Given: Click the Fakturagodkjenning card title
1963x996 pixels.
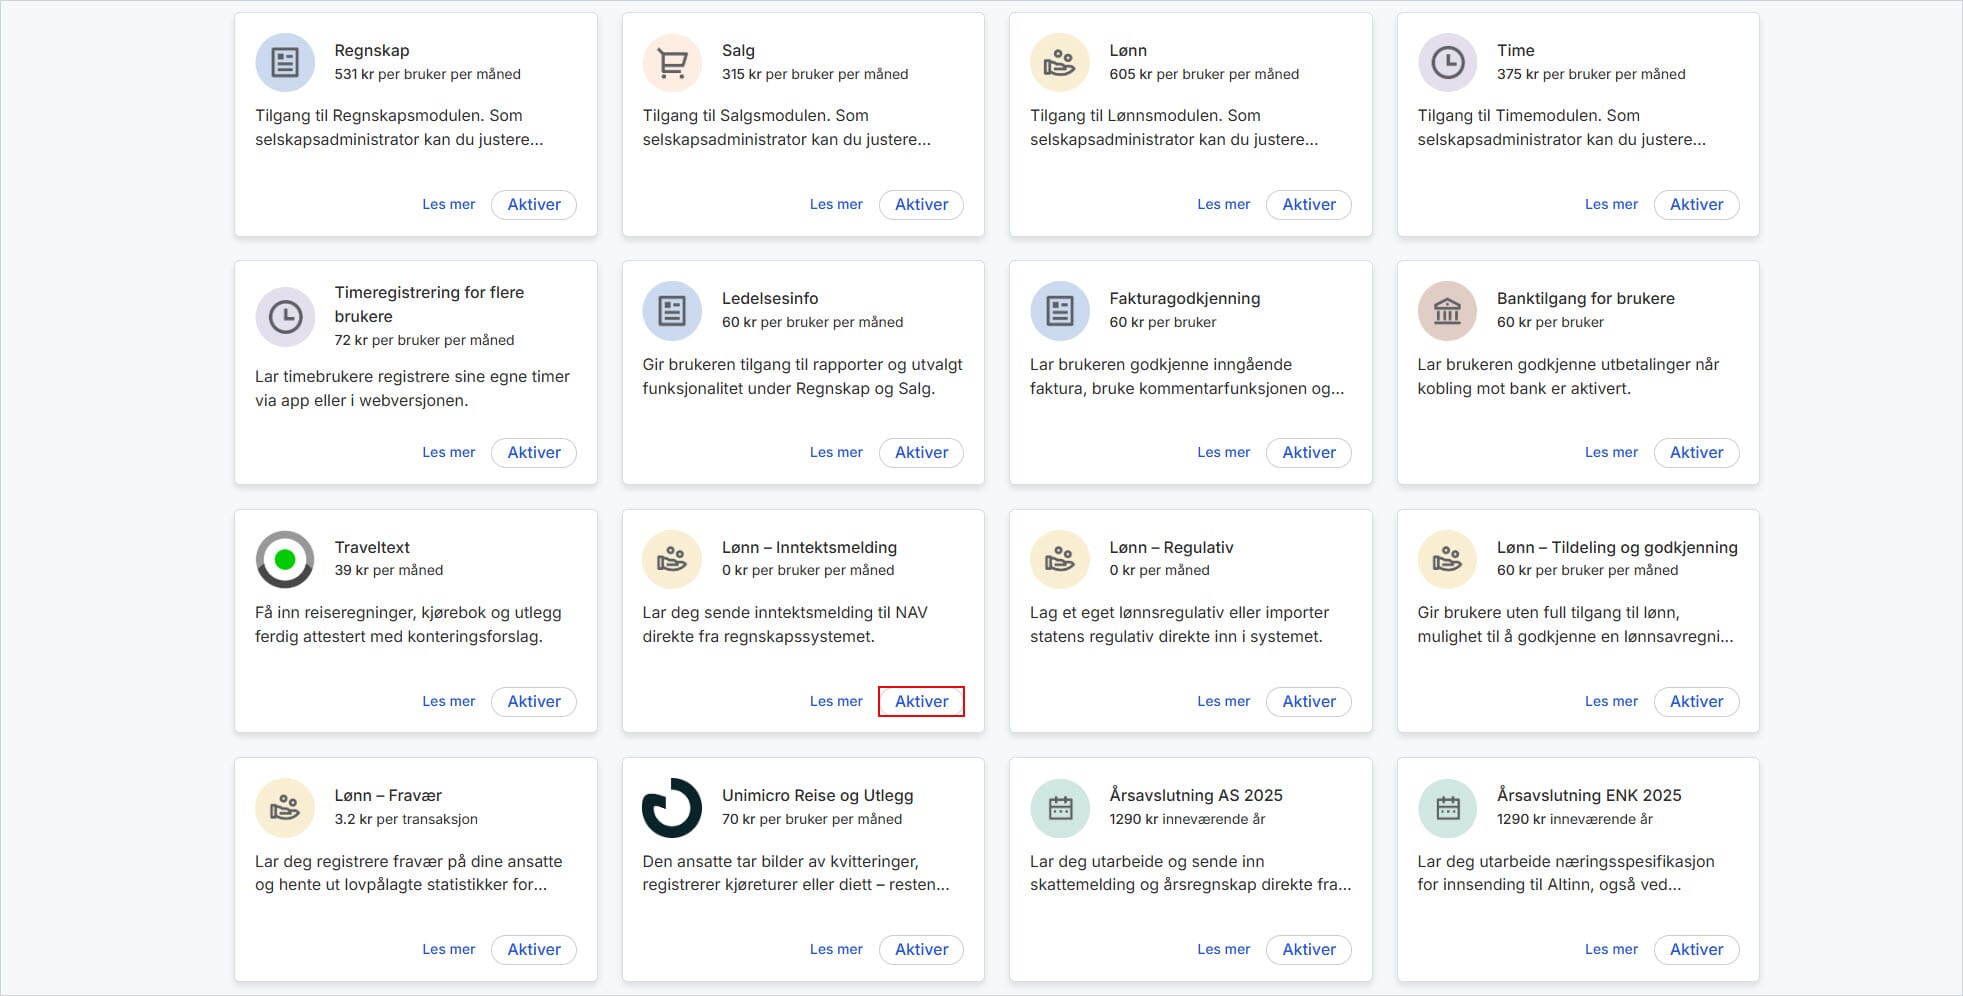Looking at the screenshot, I should pyautogui.click(x=1184, y=298).
